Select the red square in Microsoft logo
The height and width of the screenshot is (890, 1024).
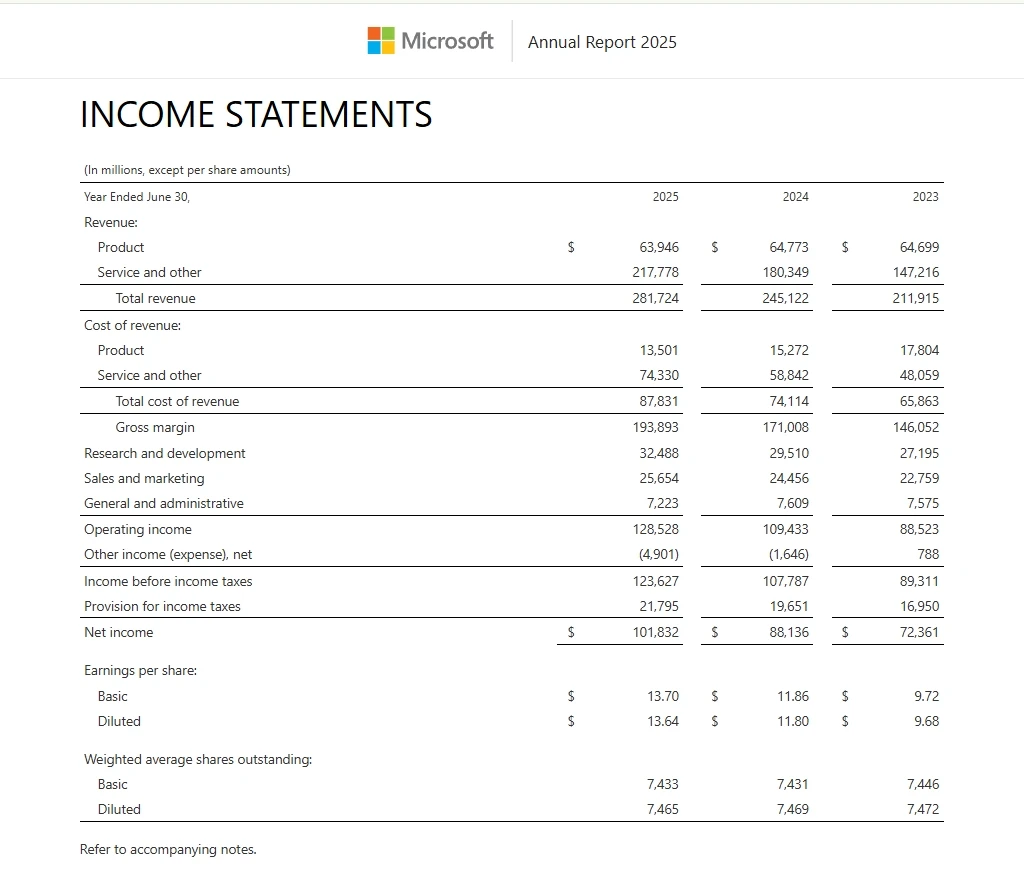(374, 33)
